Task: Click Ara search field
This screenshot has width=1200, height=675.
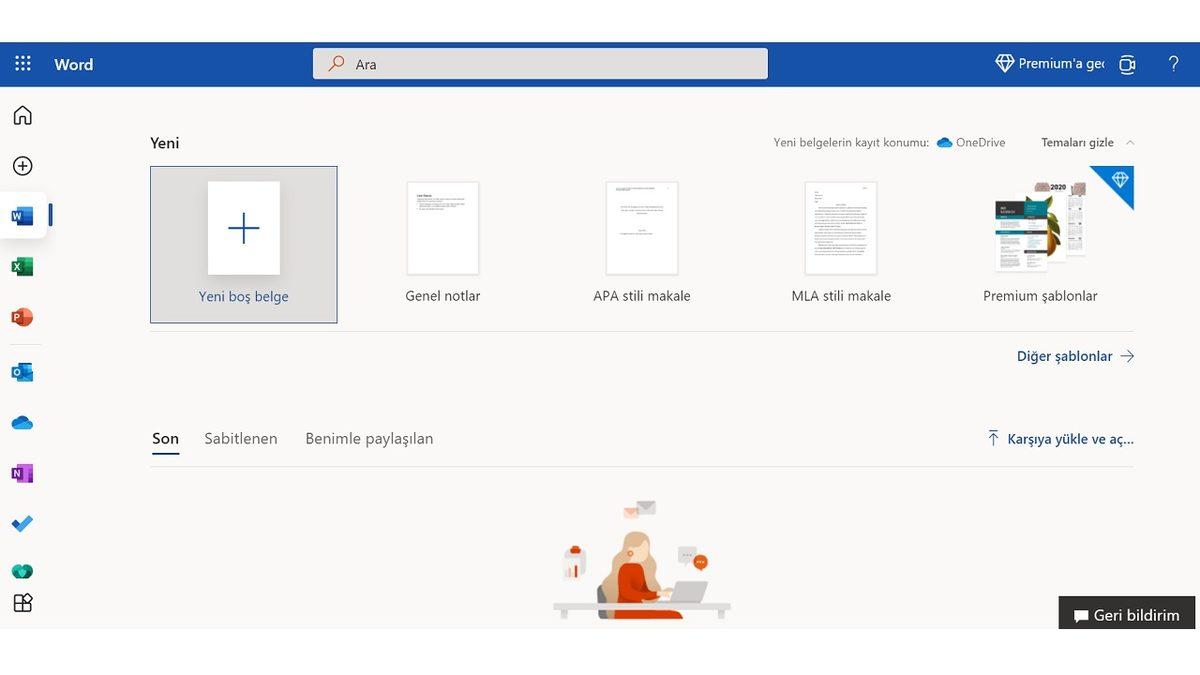Action: [540, 63]
